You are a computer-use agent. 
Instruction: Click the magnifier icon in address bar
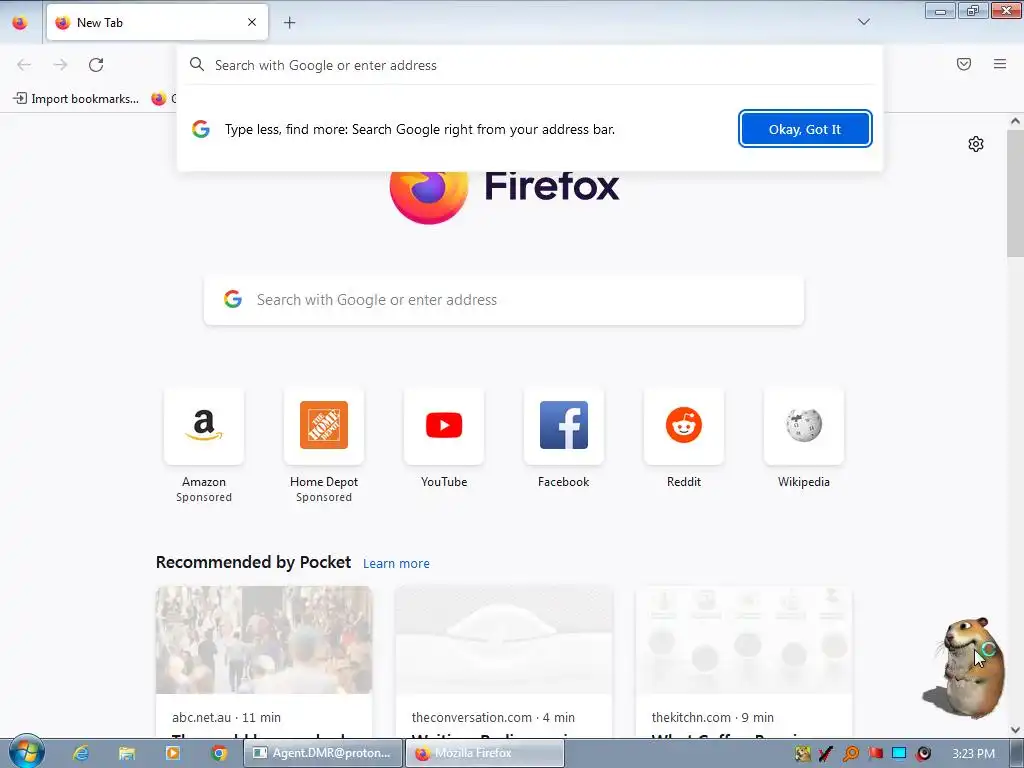click(197, 64)
